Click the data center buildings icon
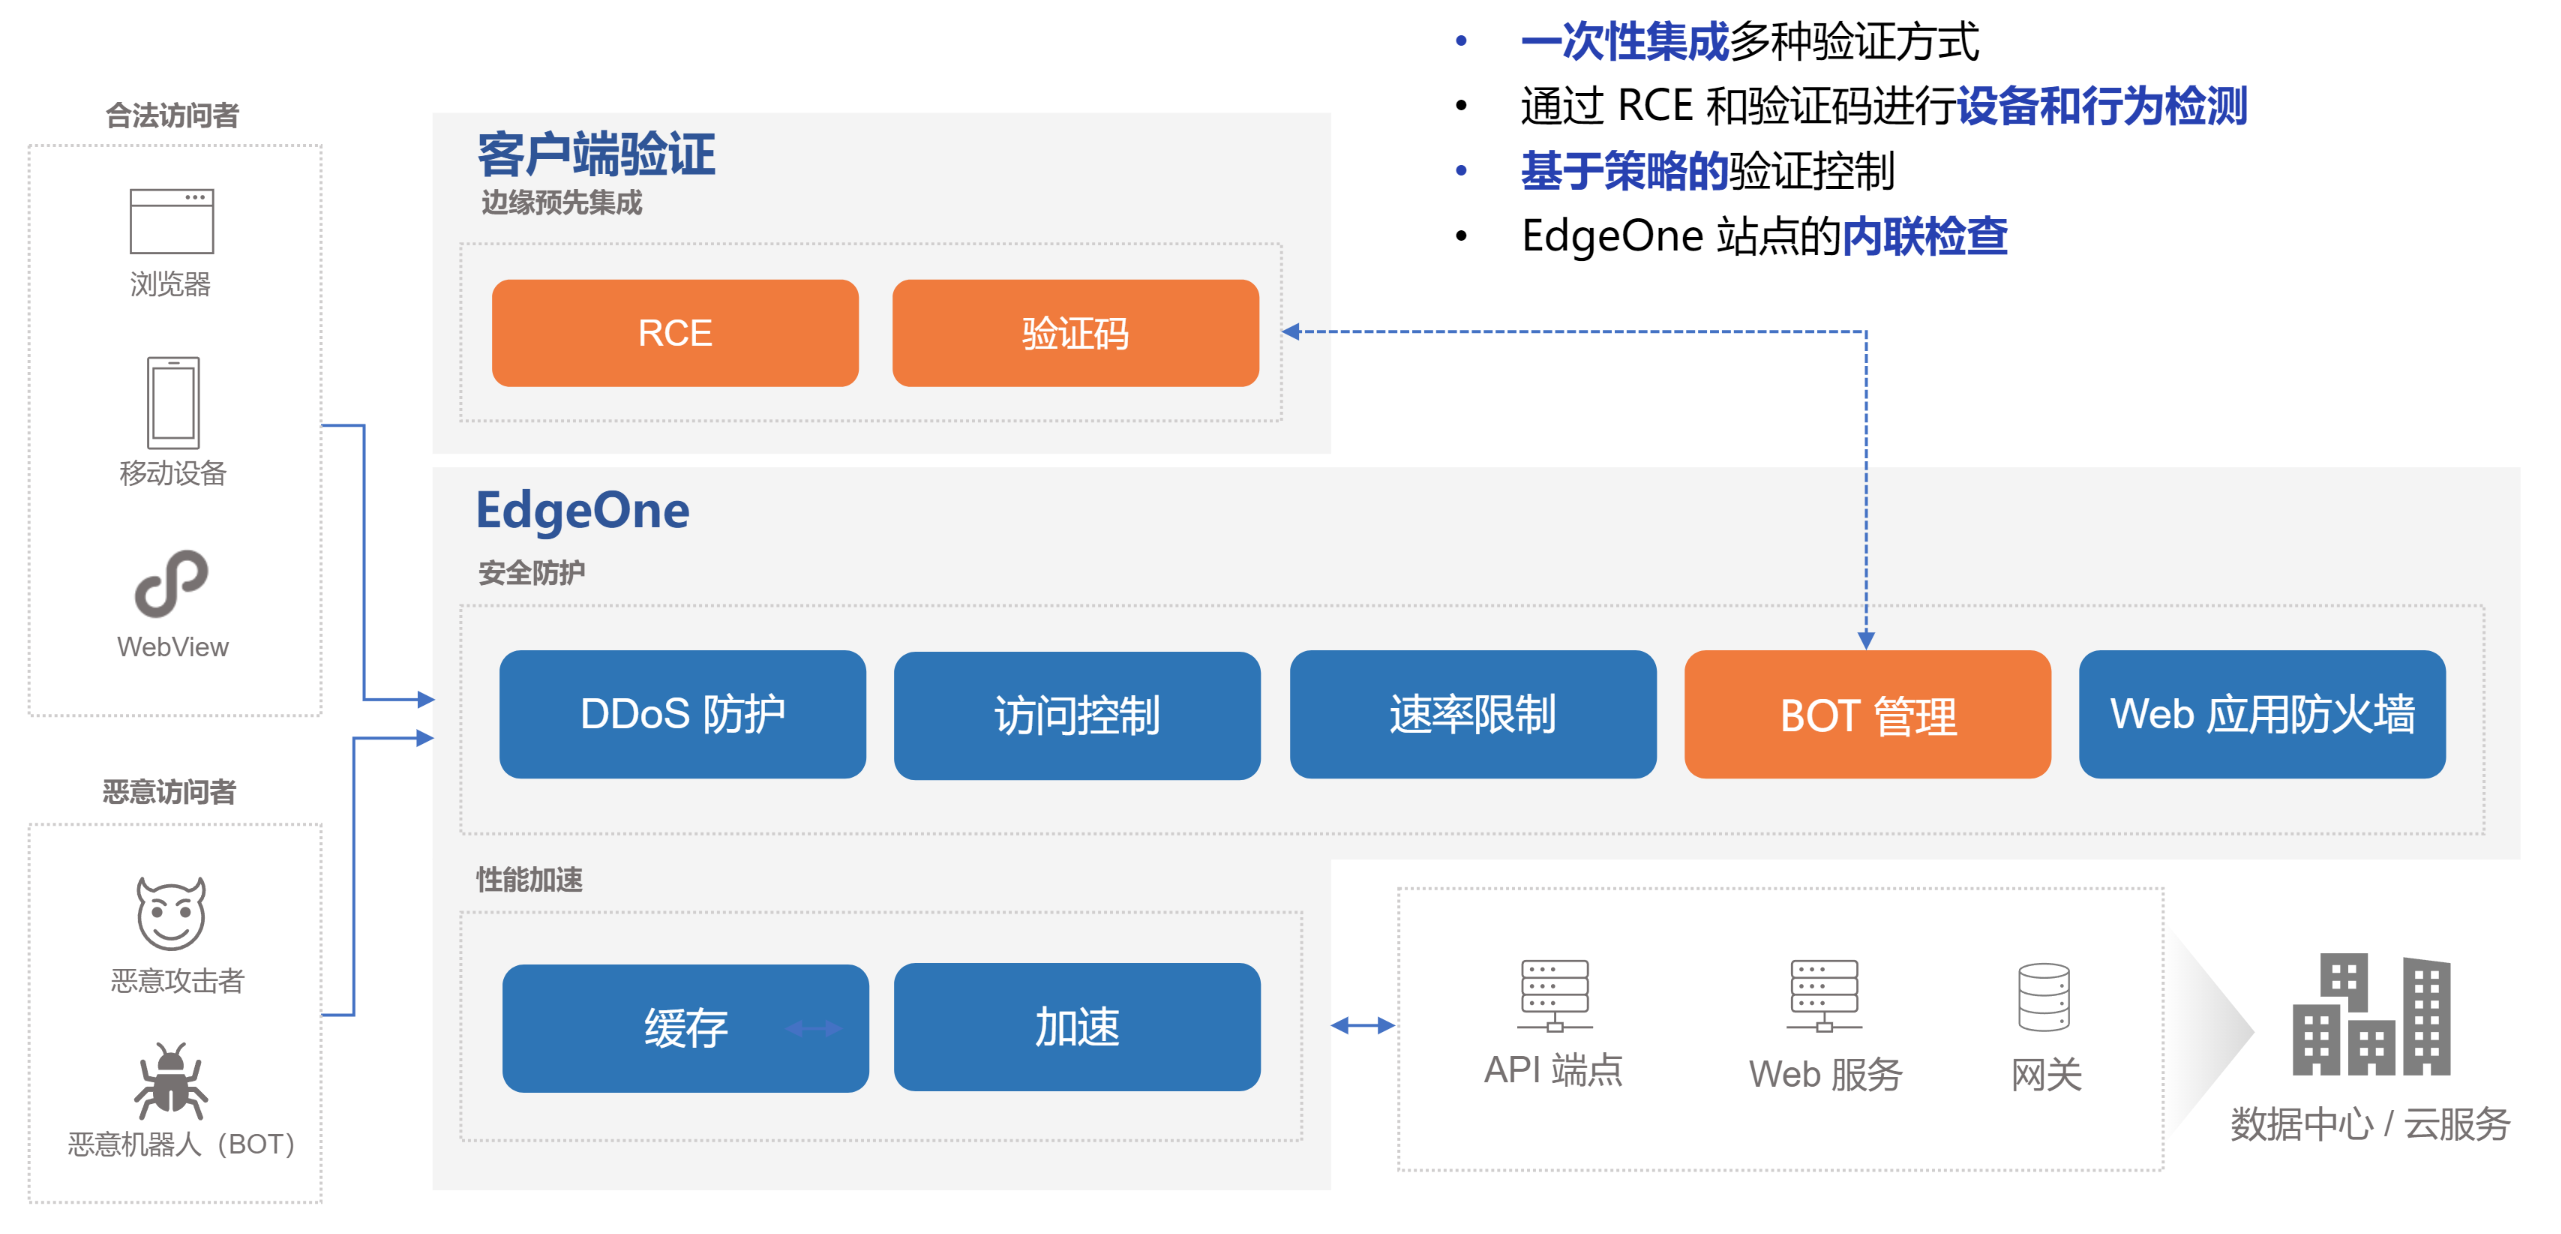Viewport: 2561px width, 1234px height. tap(2369, 1013)
